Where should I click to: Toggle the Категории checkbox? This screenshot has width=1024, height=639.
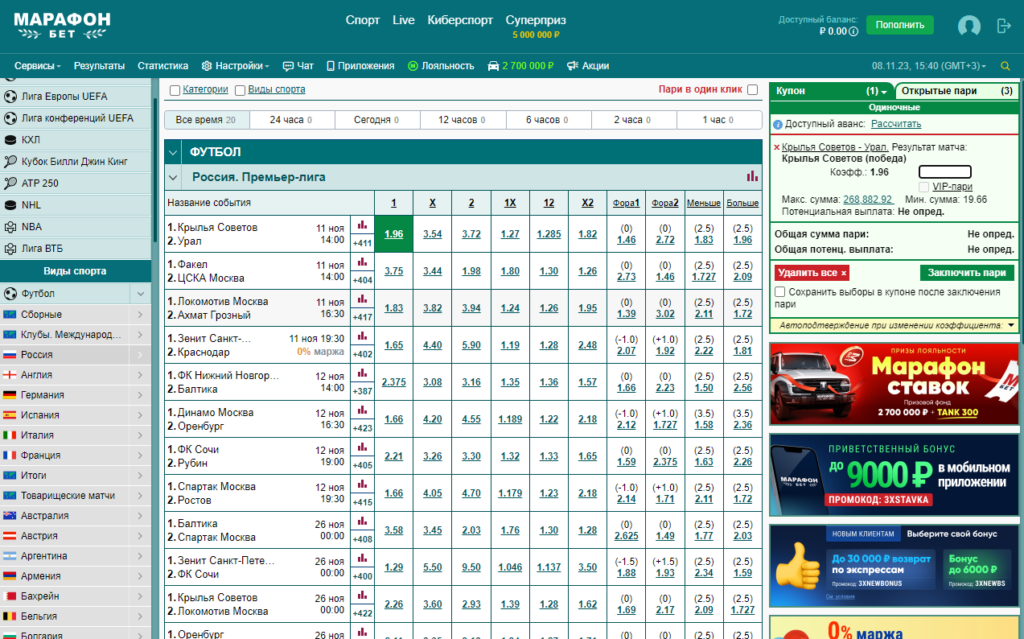pyautogui.click(x=174, y=90)
